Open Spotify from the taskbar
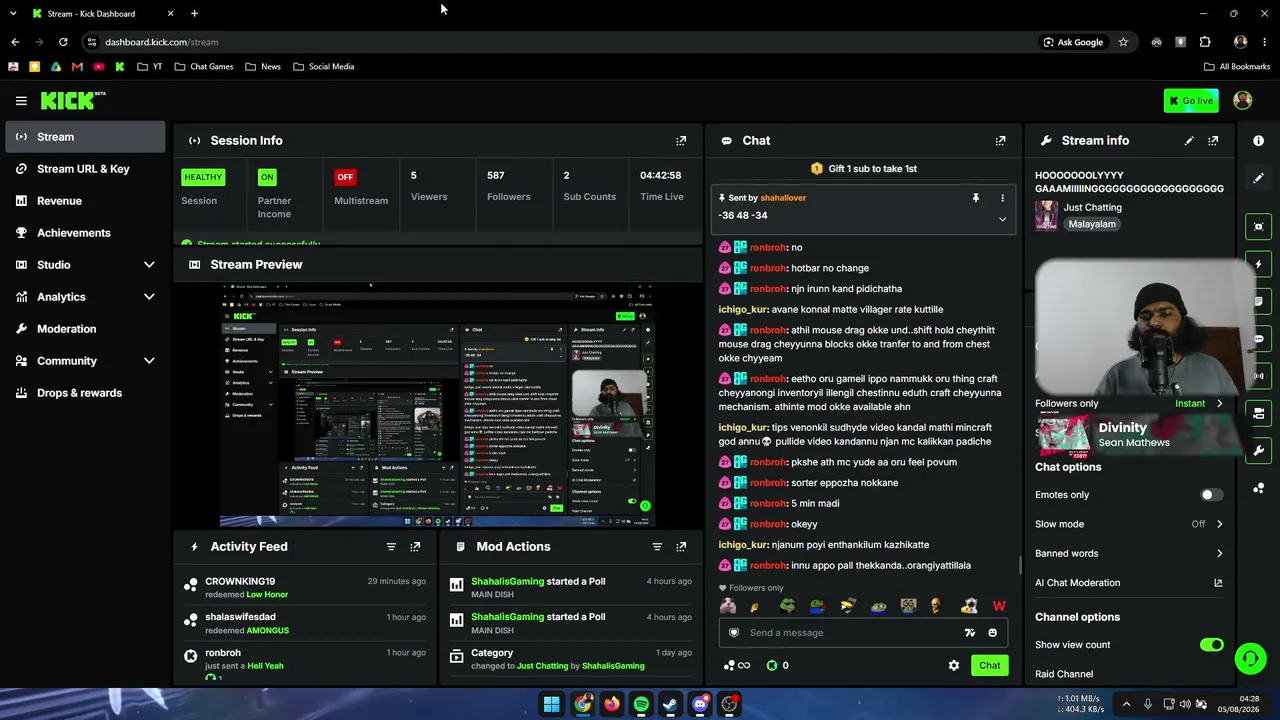1280x720 pixels. point(641,704)
